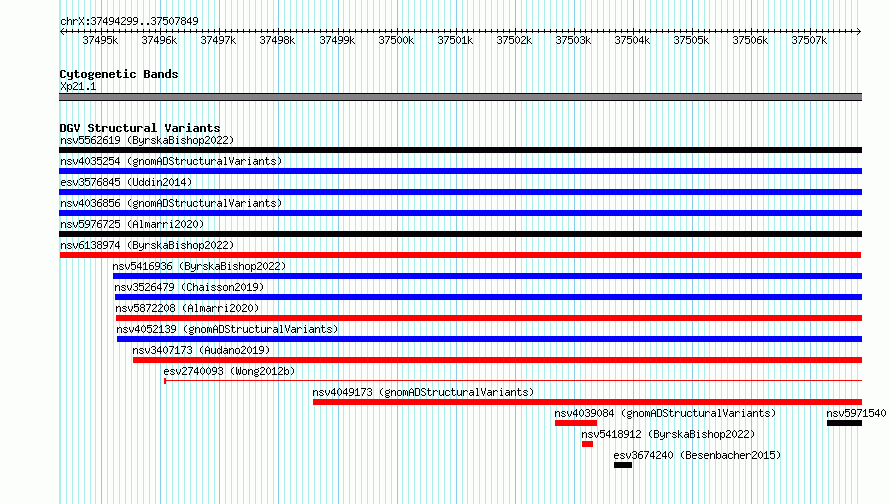The width and height of the screenshot is (890, 504).
Task: Select the blue bar under esv3576845
Action: pyautogui.click(x=460, y=192)
